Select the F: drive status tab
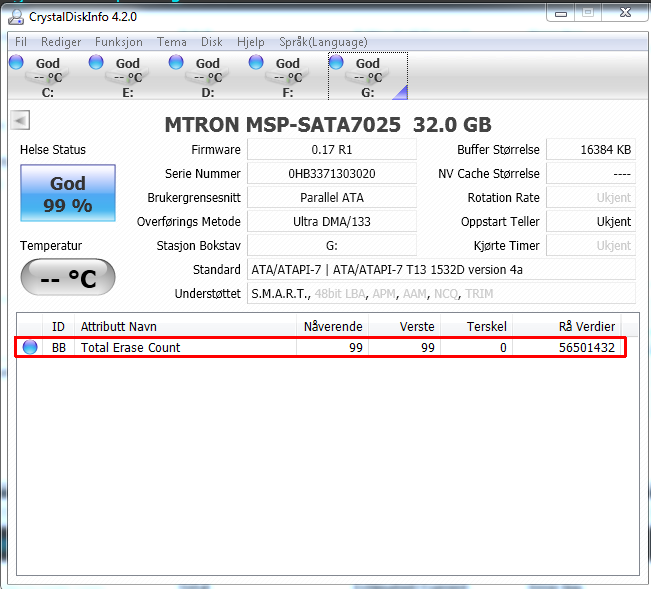Viewport: 651px width, 589px height. [x=288, y=76]
